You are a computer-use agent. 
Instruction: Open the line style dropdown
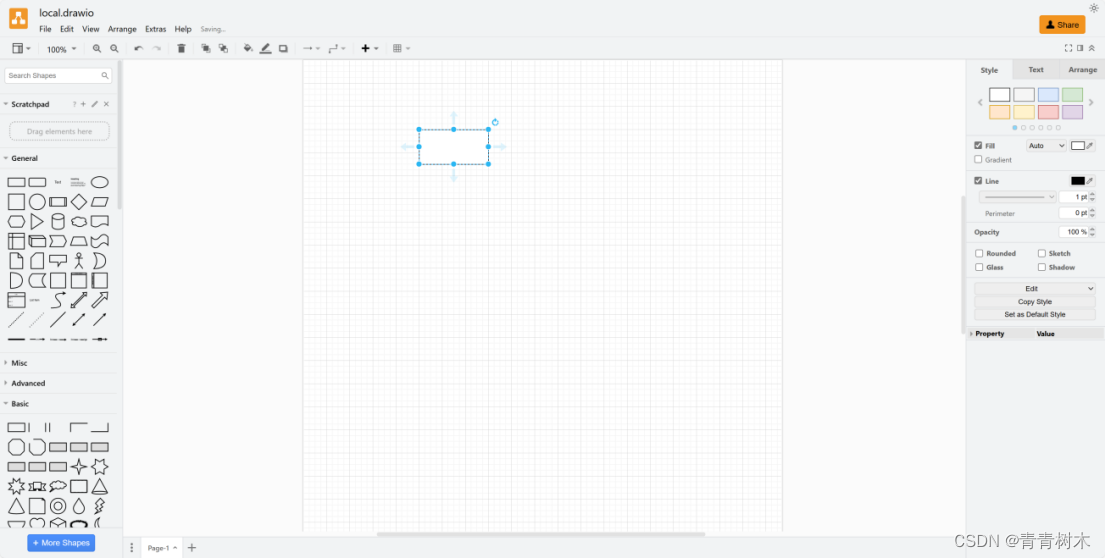point(1017,197)
